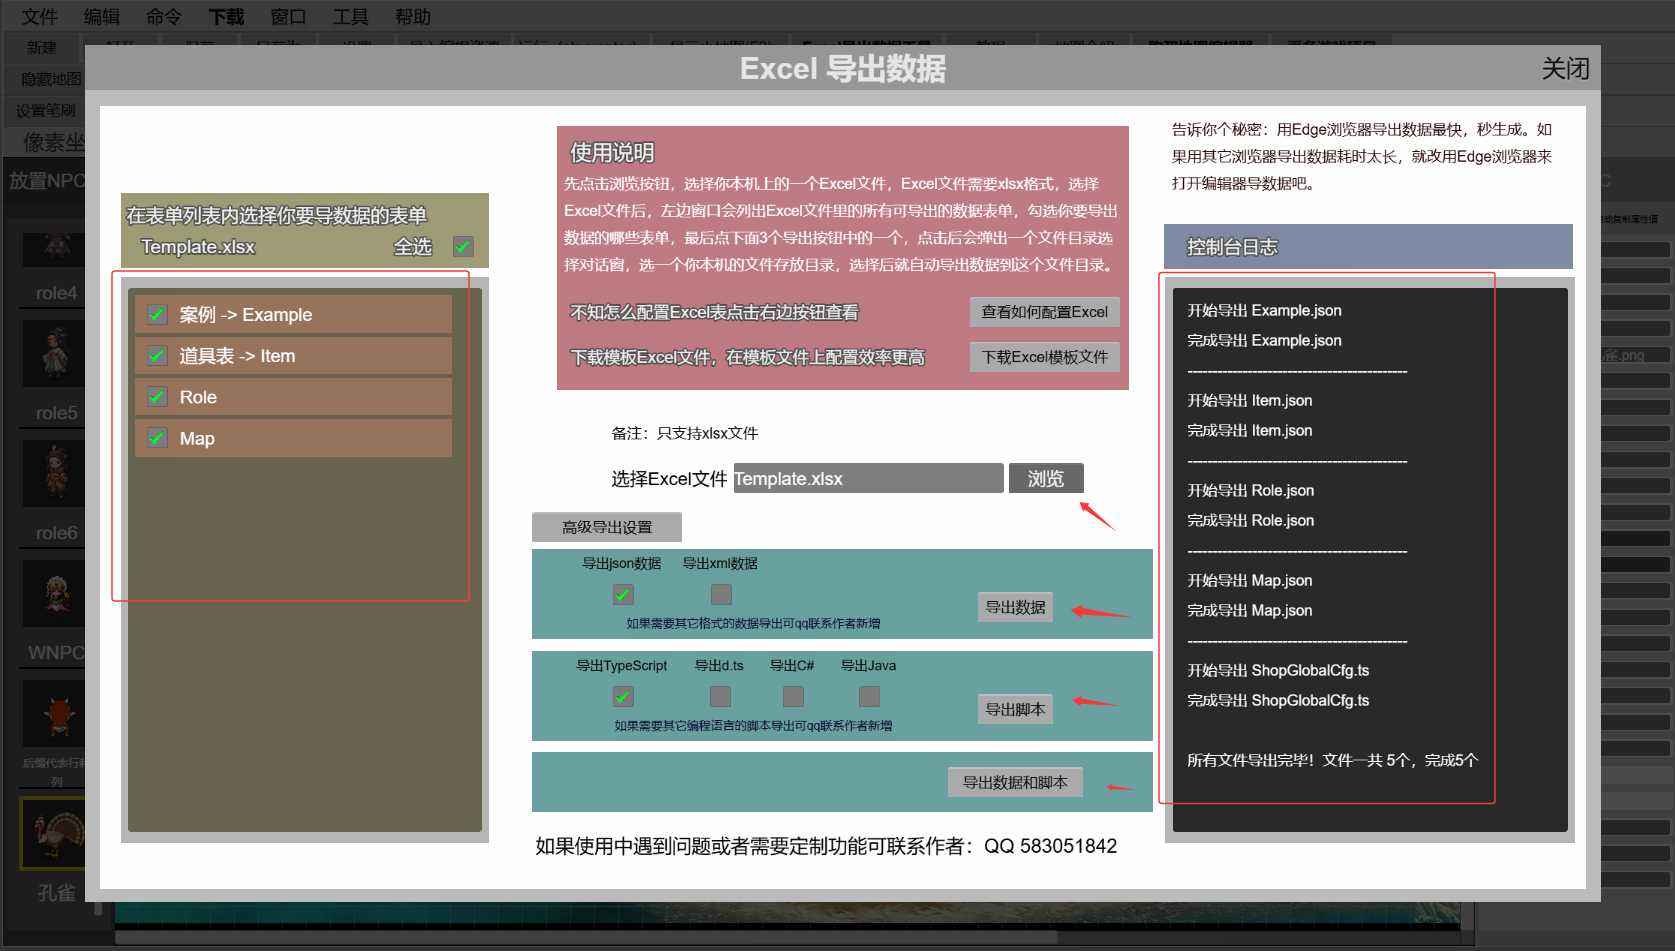Open the 命令 menu
This screenshot has width=1675, height=951.
[164, 16]
